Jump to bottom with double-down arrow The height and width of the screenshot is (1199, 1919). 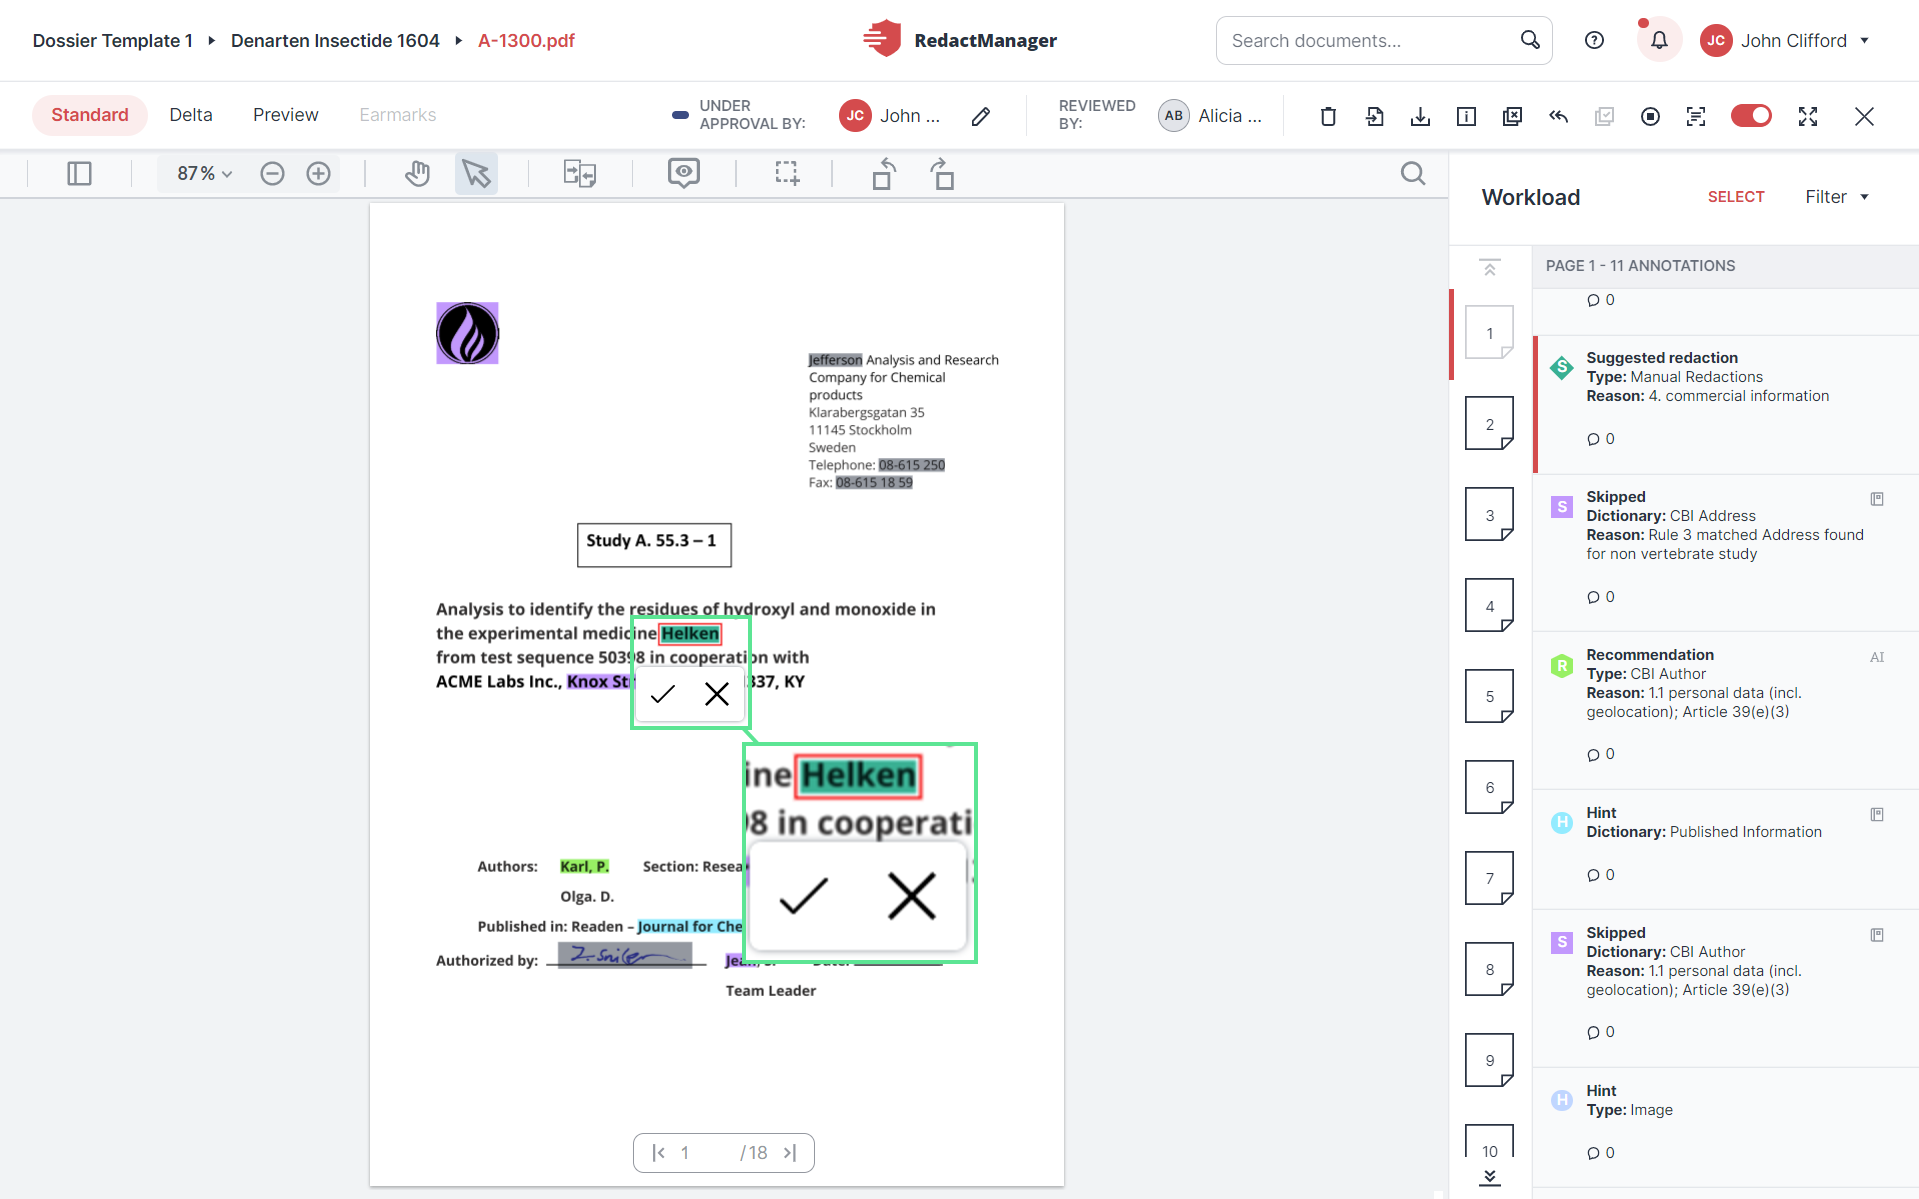coord(1490,1177)
